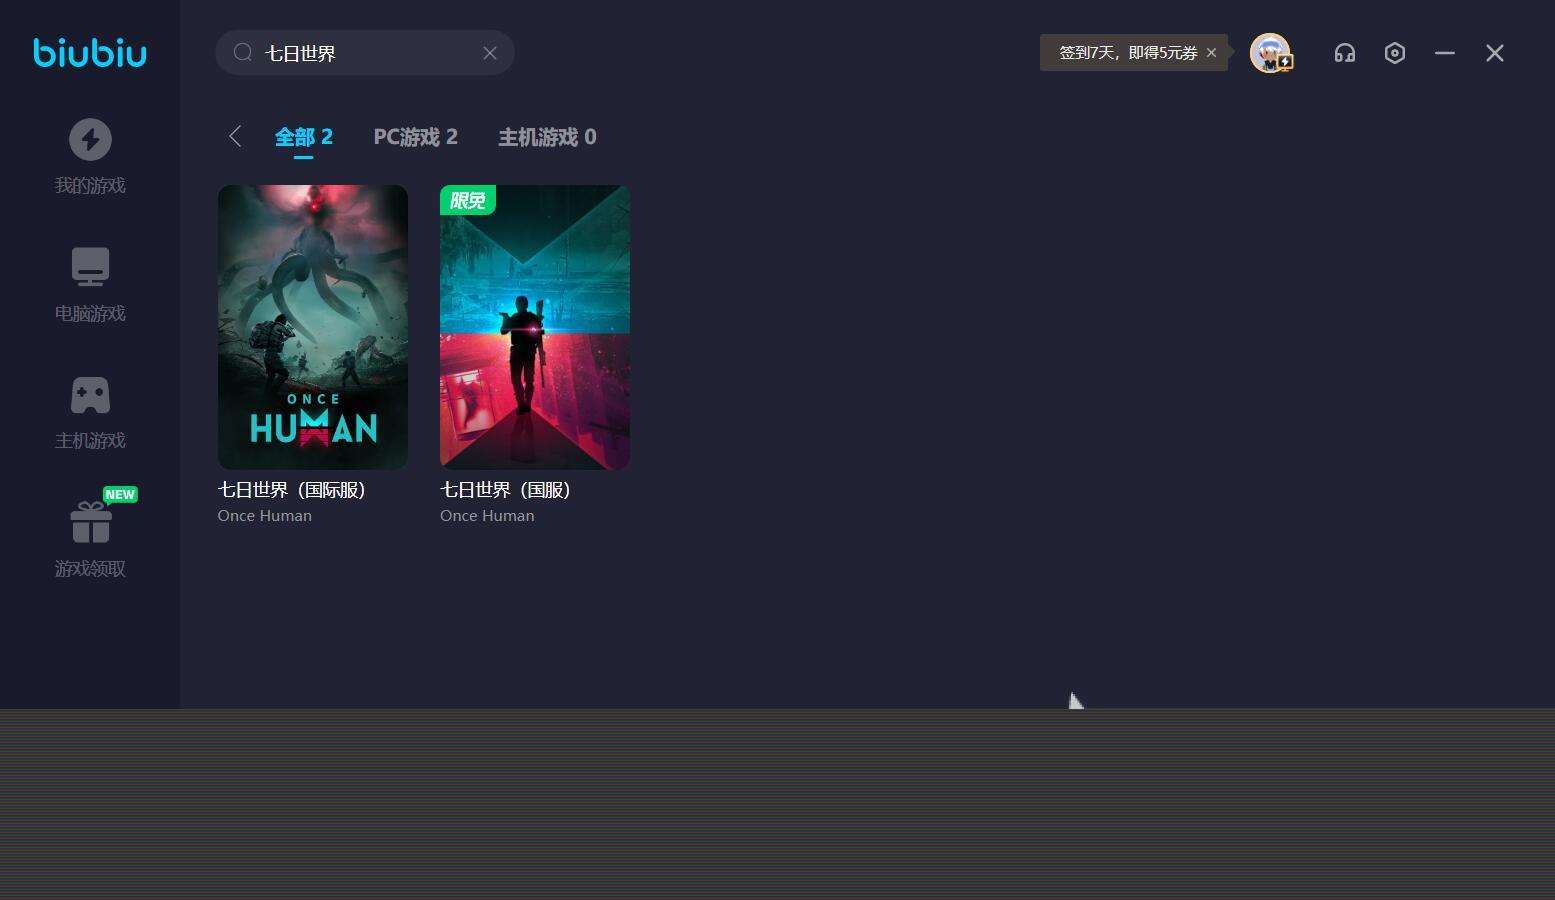Open settings hexagon icon
Viewport: 1555px width, 900px height.
[x=1395, y=53]
